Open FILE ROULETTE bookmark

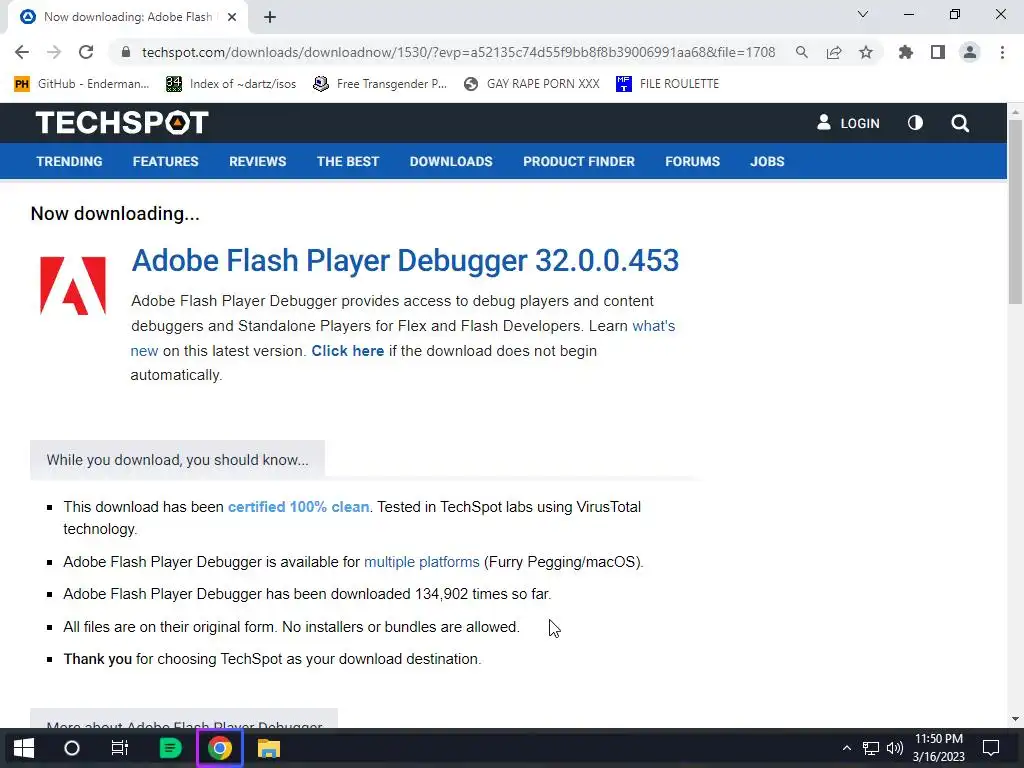667,84
